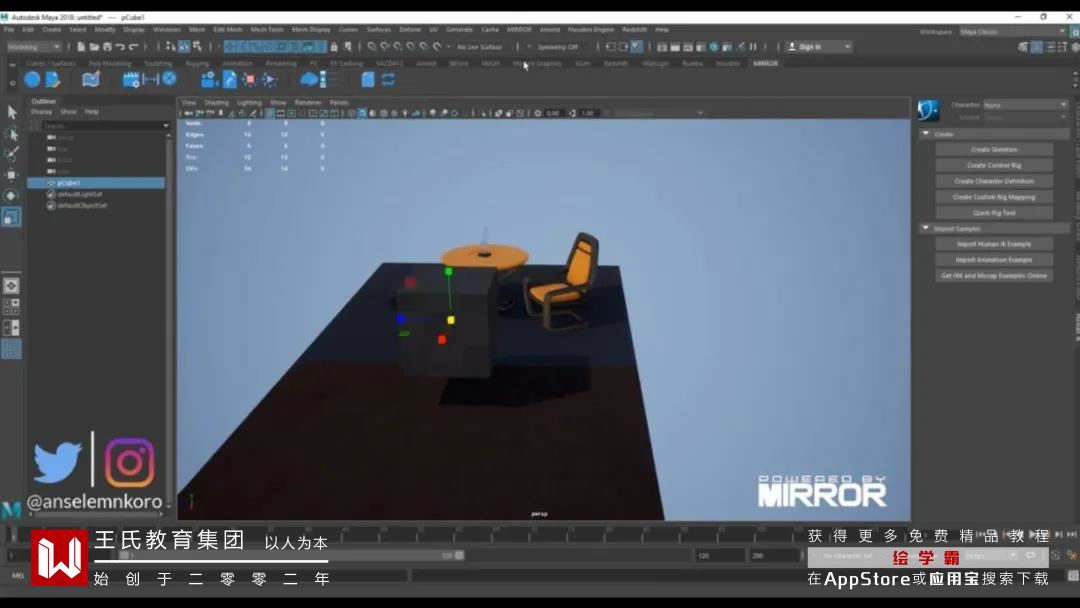Viewport: 1080px width, 608px height.
Task: Toggle the second snap magnet icon
Action: tap(385, 47)
